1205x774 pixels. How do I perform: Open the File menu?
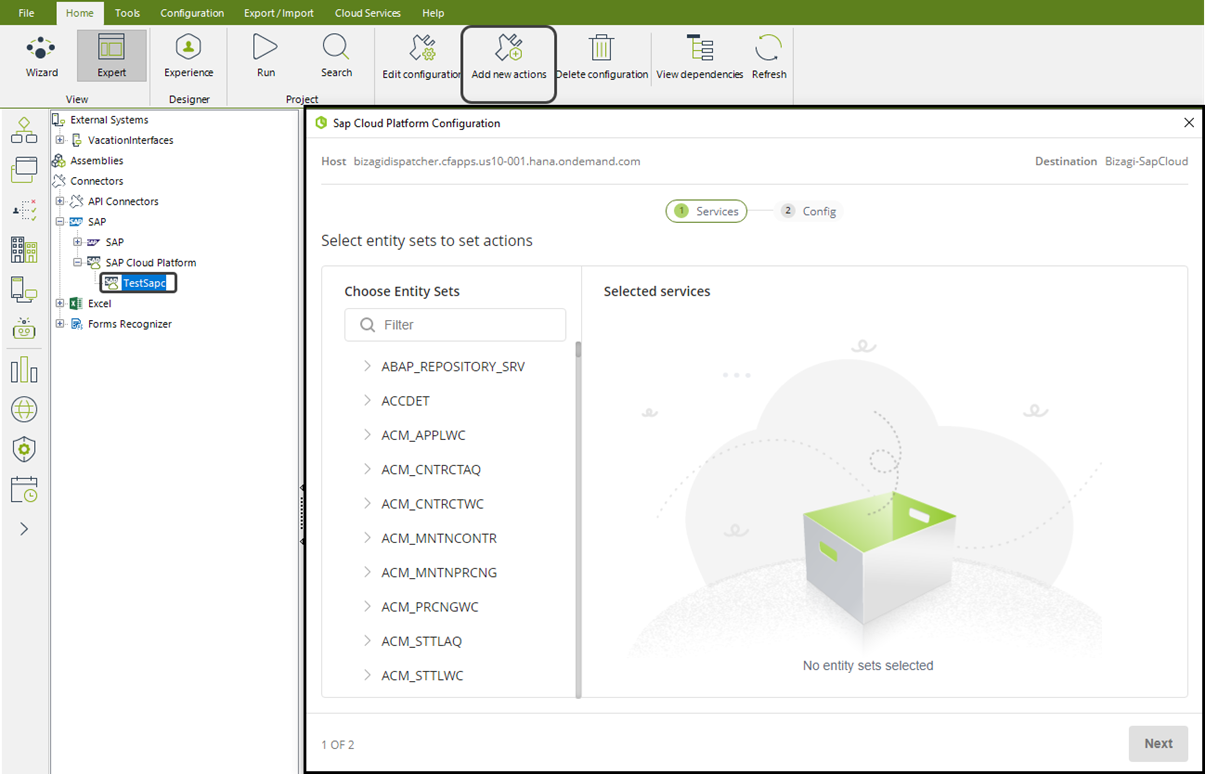coord(26,13)
